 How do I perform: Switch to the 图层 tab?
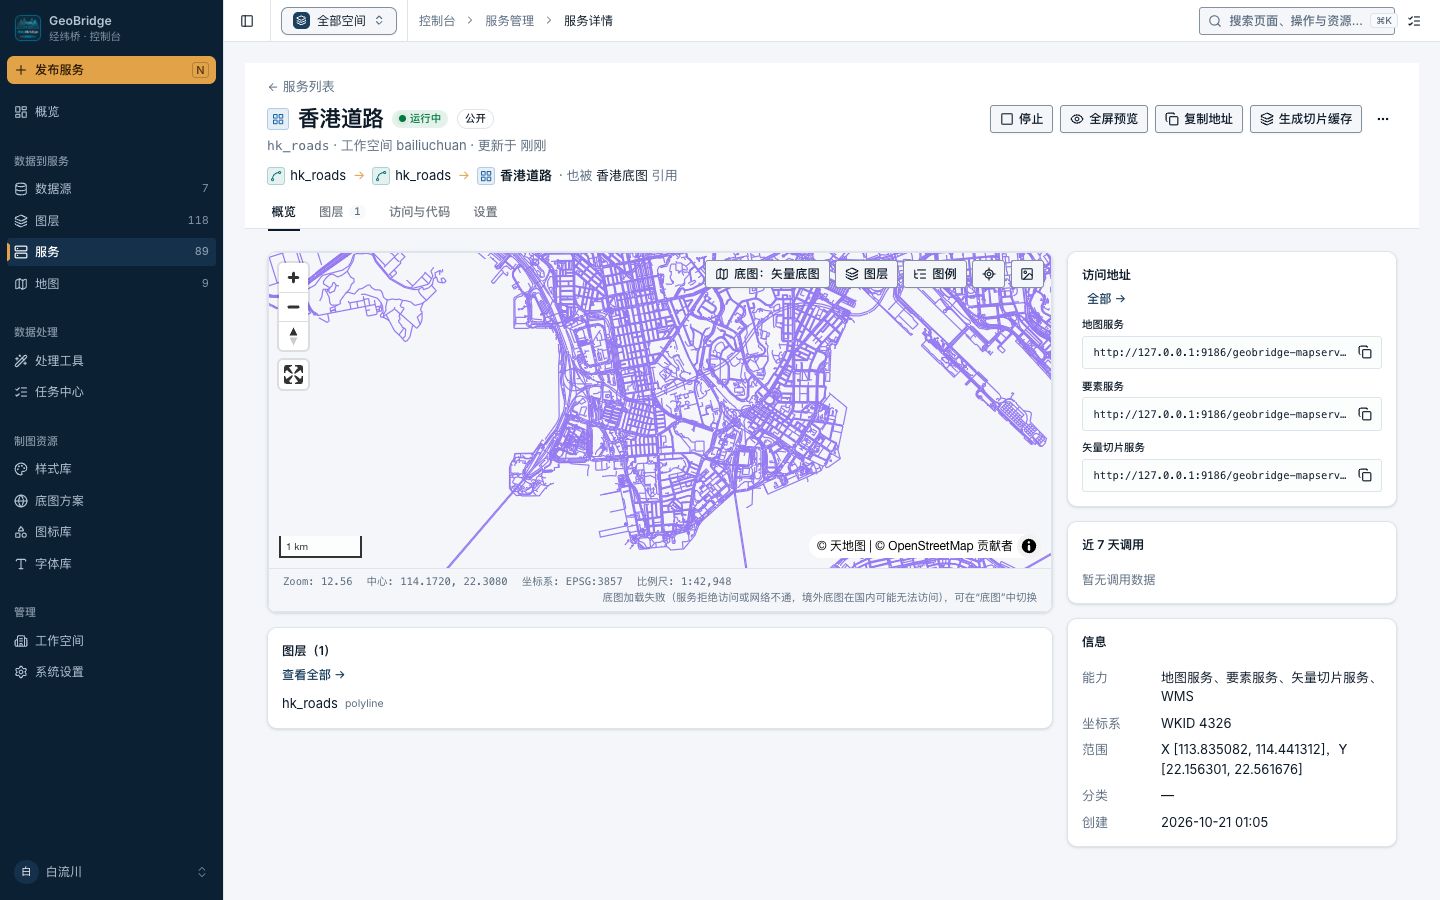(x=340, y=212)
